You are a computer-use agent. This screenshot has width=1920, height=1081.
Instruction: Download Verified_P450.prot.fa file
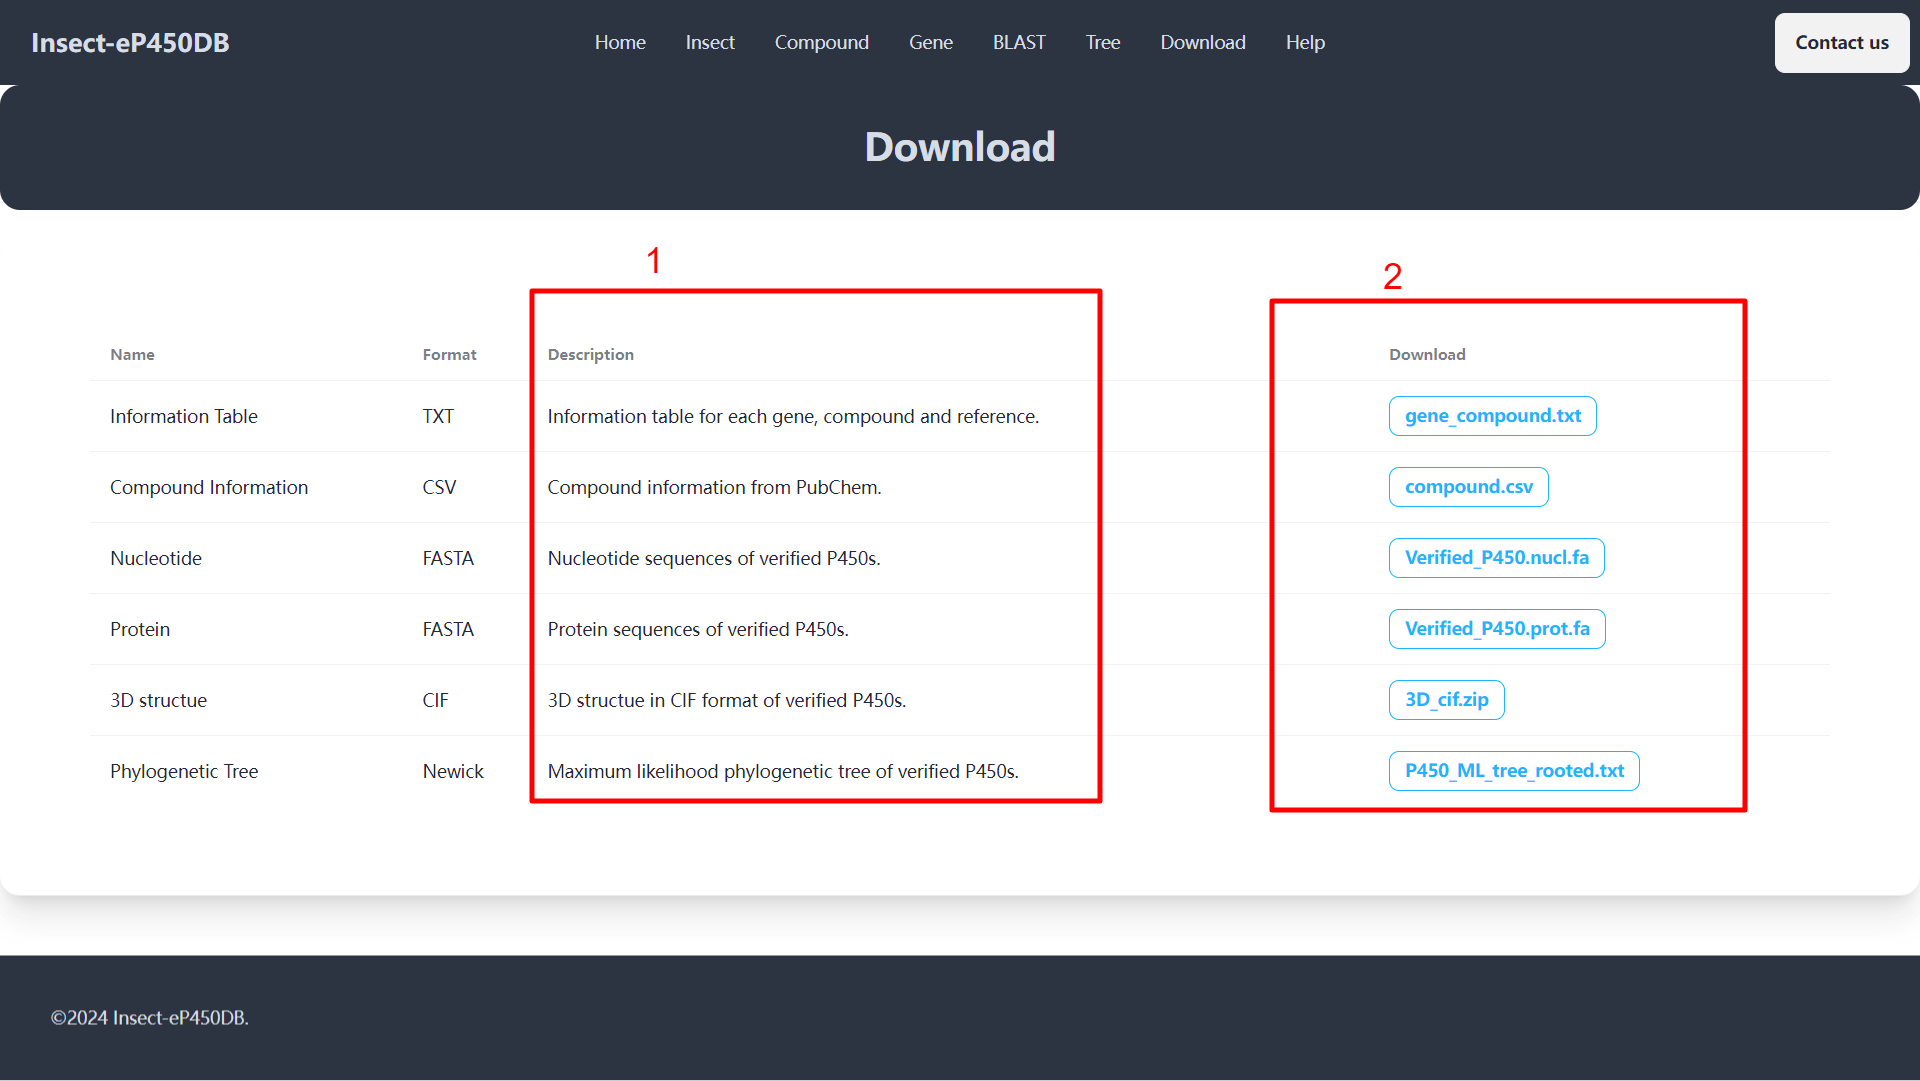click(1497, 629)
